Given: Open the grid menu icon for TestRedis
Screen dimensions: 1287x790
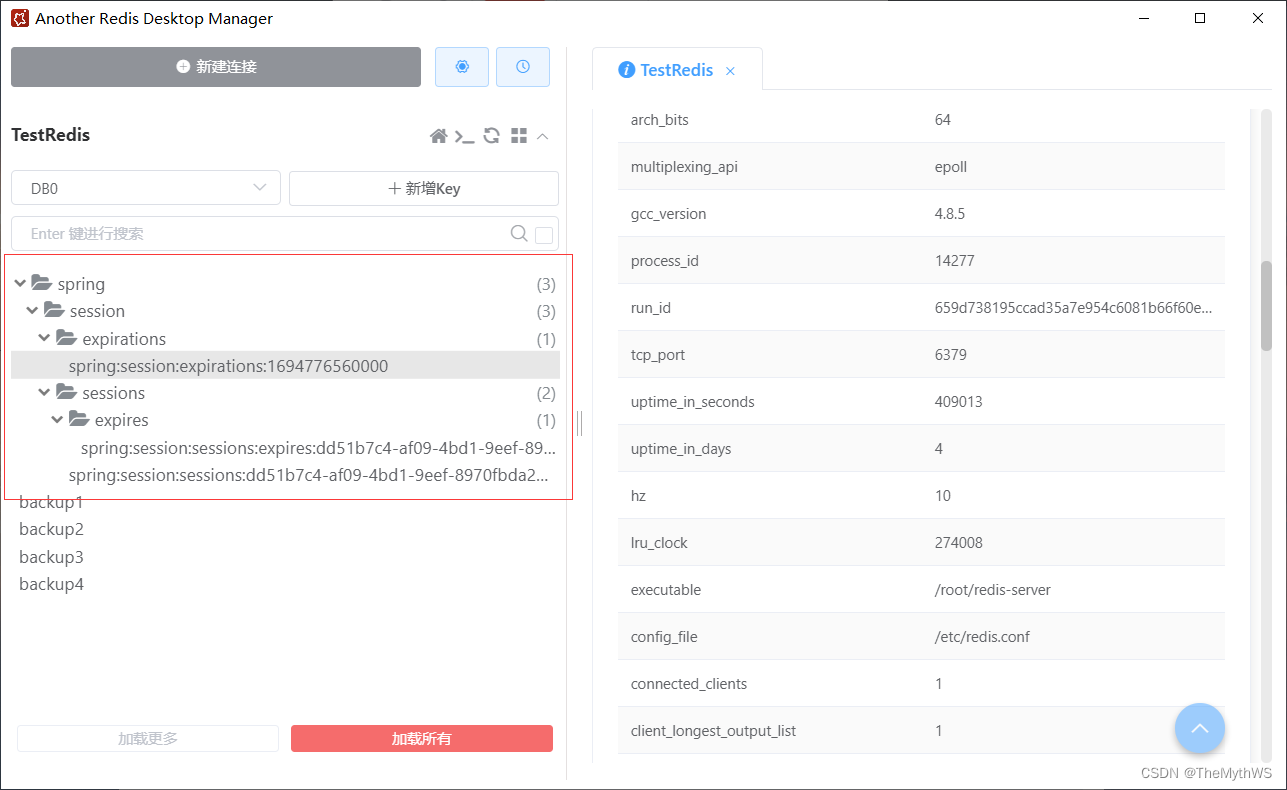Looking at the screenshot, I should [518, 136].
